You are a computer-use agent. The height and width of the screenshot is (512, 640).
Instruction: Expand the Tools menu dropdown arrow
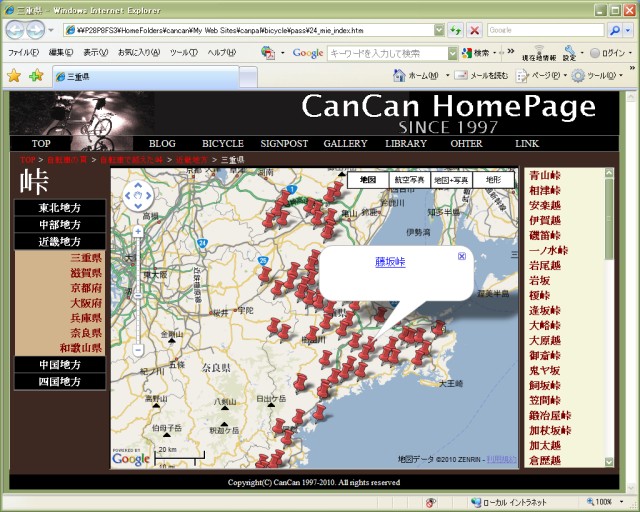coord(621,76)
